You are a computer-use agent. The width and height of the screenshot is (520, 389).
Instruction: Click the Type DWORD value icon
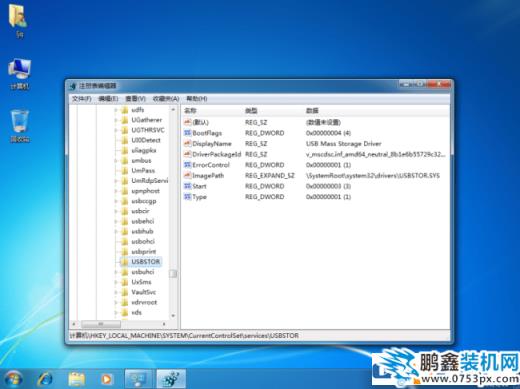click(x=187, y=197)
